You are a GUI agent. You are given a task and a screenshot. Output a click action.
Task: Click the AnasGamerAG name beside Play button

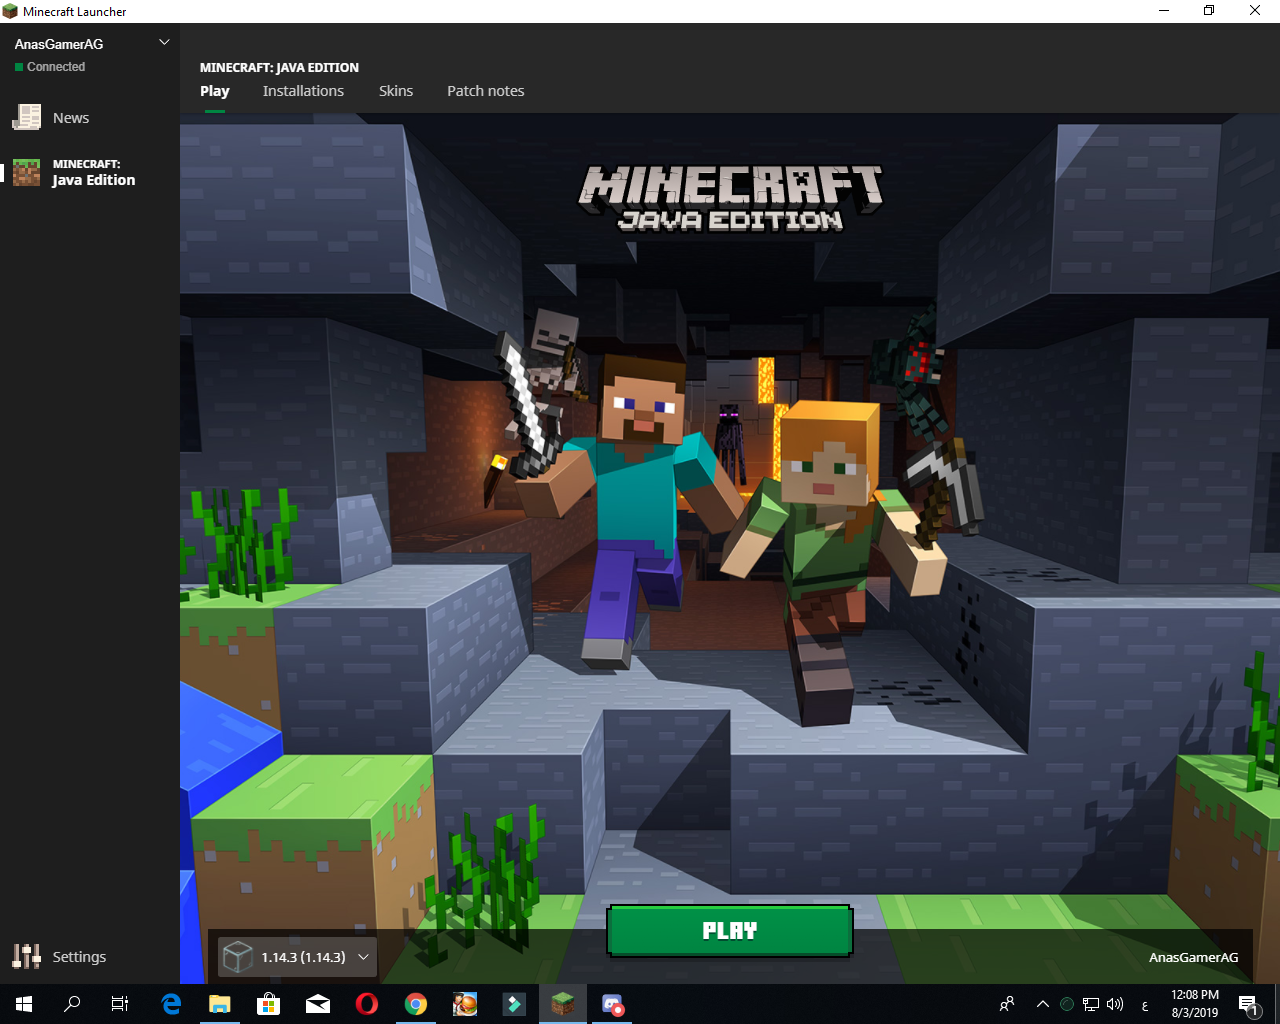[1193, 957]
